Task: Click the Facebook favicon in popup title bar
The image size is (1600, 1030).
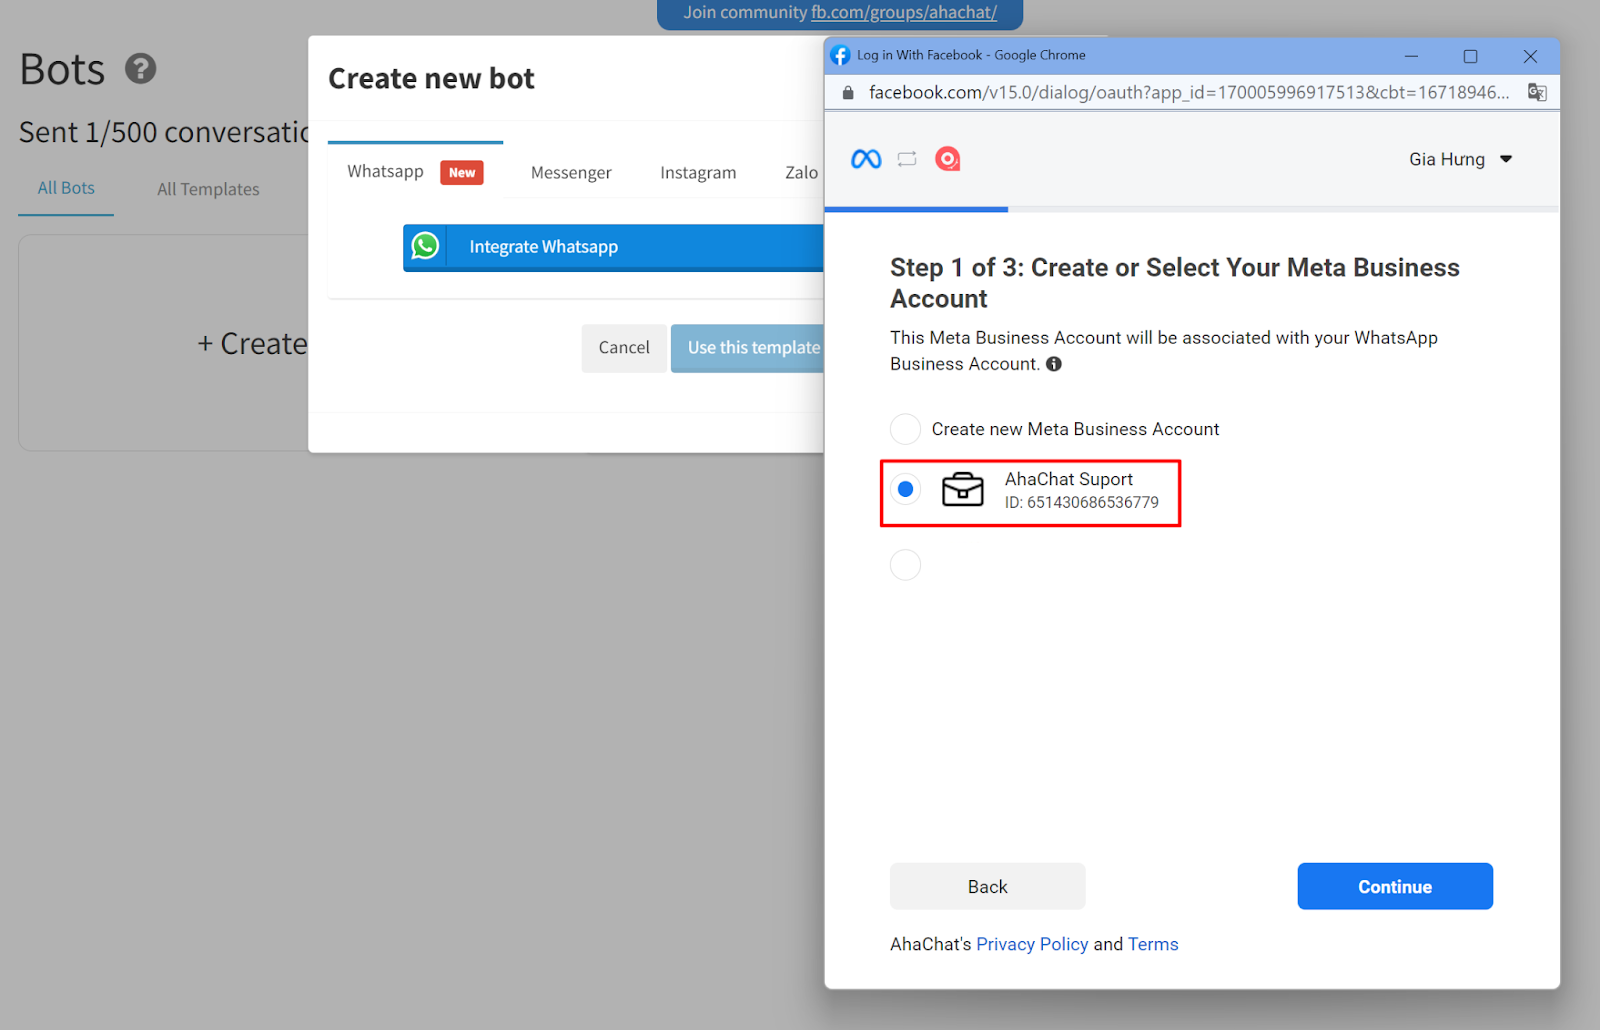Action: click(841, 55)
